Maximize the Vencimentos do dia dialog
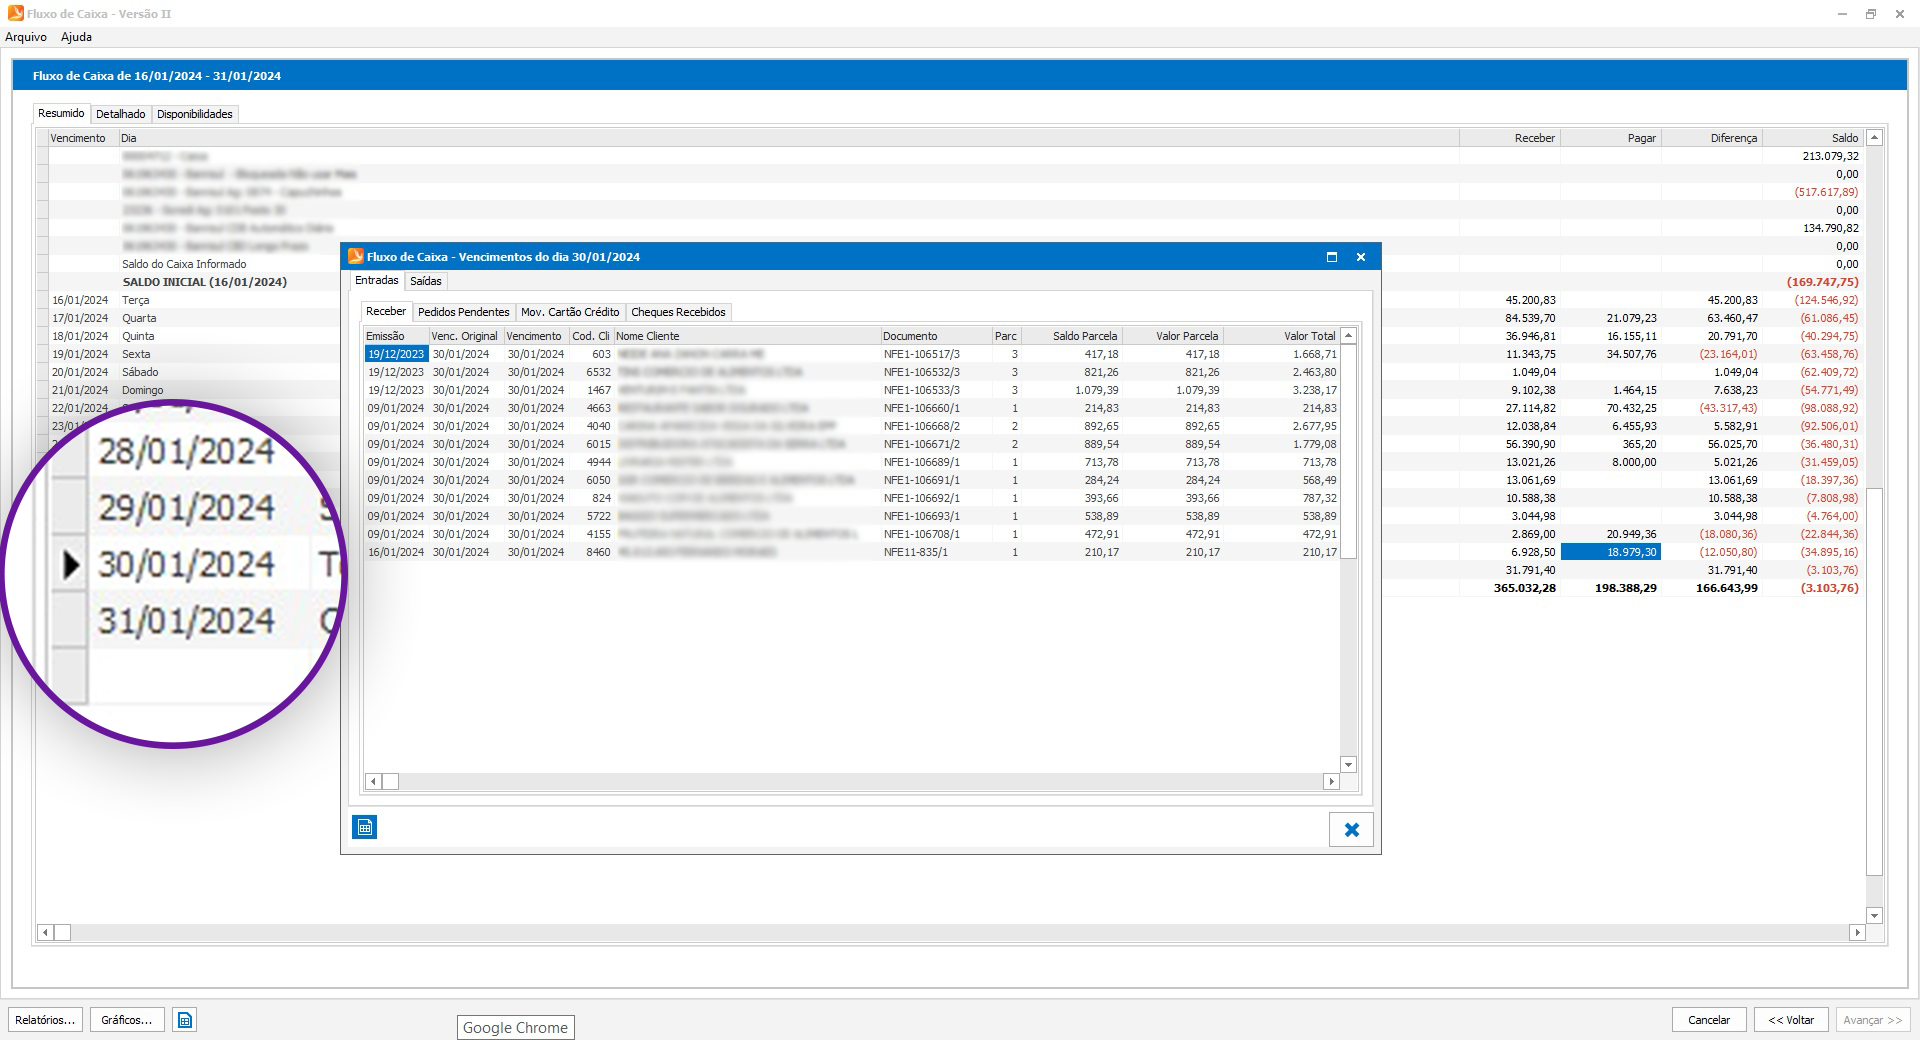1920x1040 pixels. tap(1331, 257)
